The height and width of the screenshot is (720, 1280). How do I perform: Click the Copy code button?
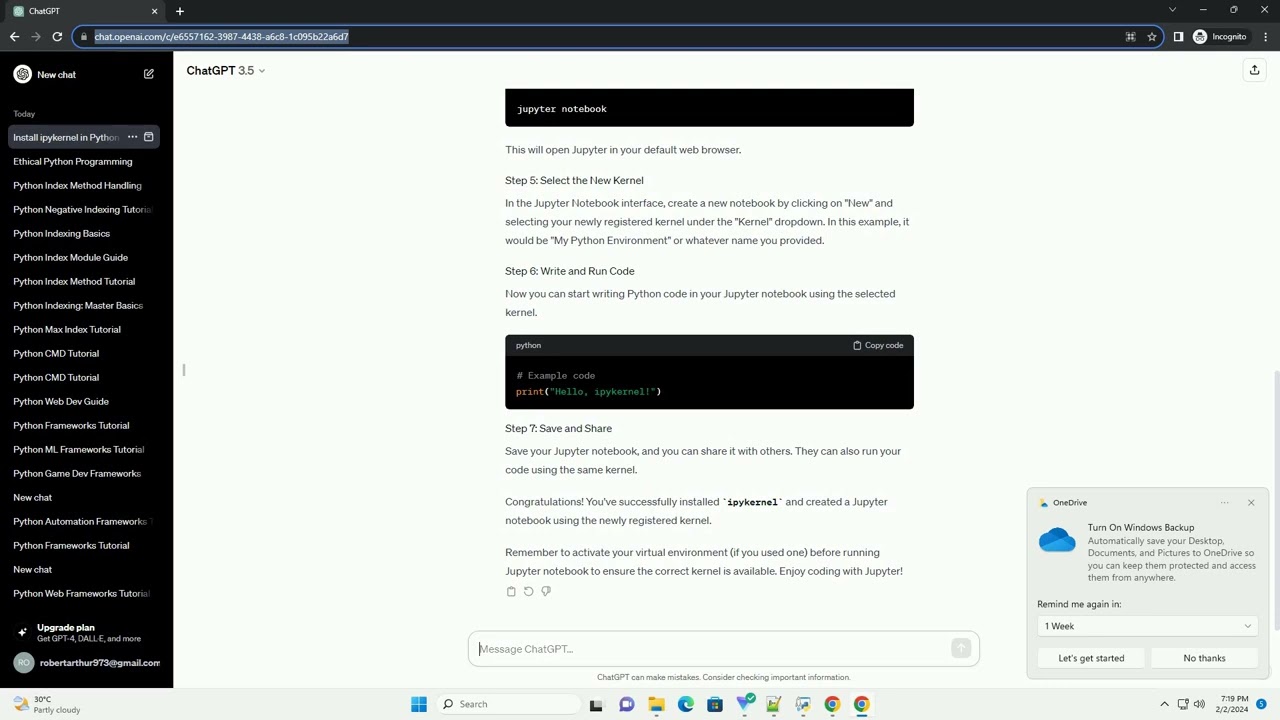coord(878,345)
